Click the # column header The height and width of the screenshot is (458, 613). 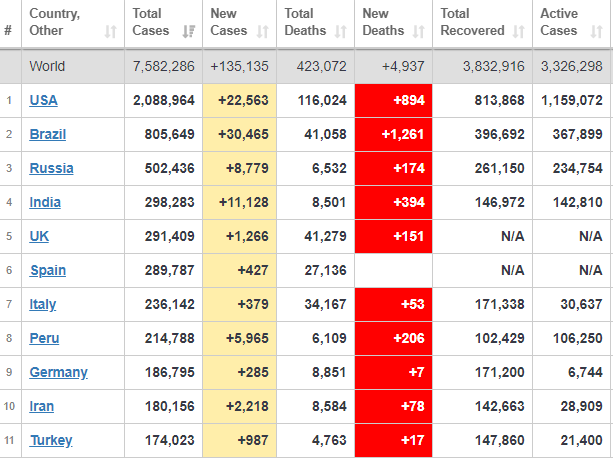pyautogui.click(x=9, y=30)
